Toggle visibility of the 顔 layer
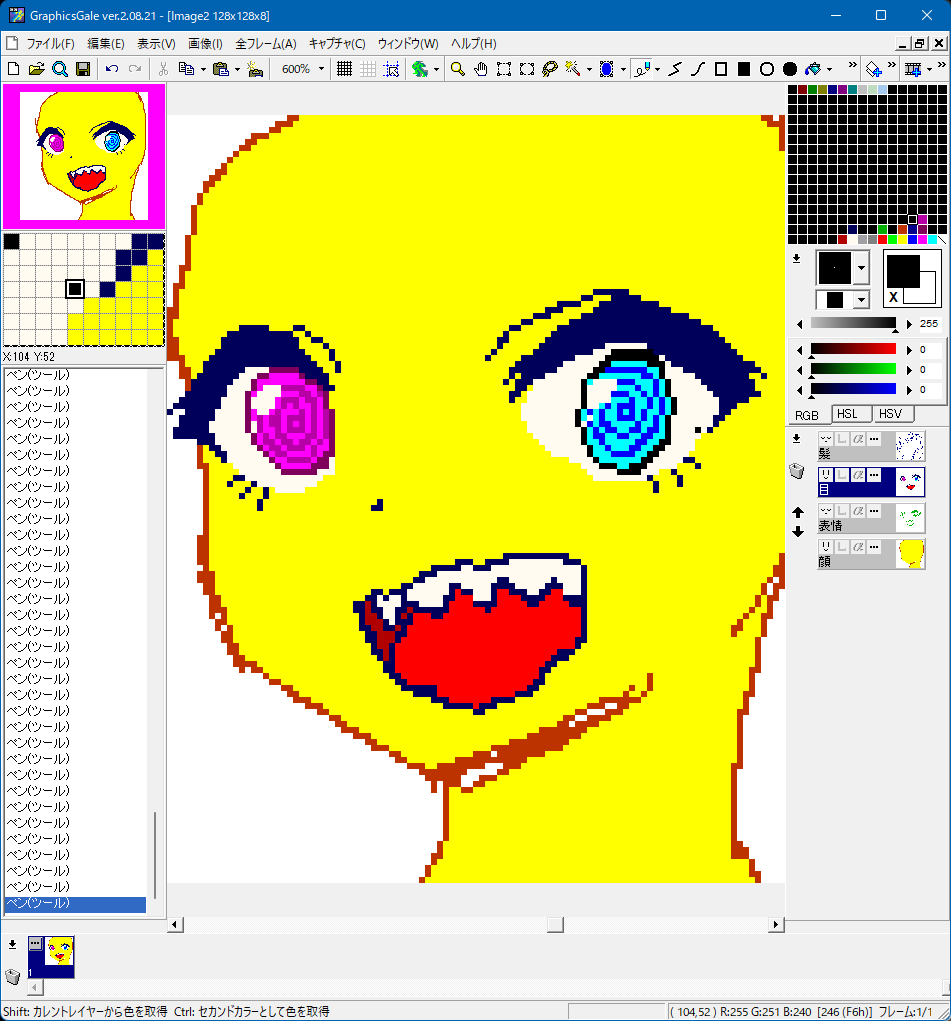This screenshot has width=951, height=1021. point(825,546)
